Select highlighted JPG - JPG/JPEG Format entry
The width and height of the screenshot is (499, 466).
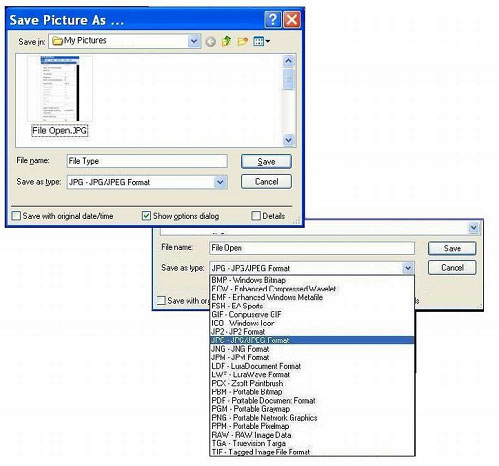pos(312,340)
